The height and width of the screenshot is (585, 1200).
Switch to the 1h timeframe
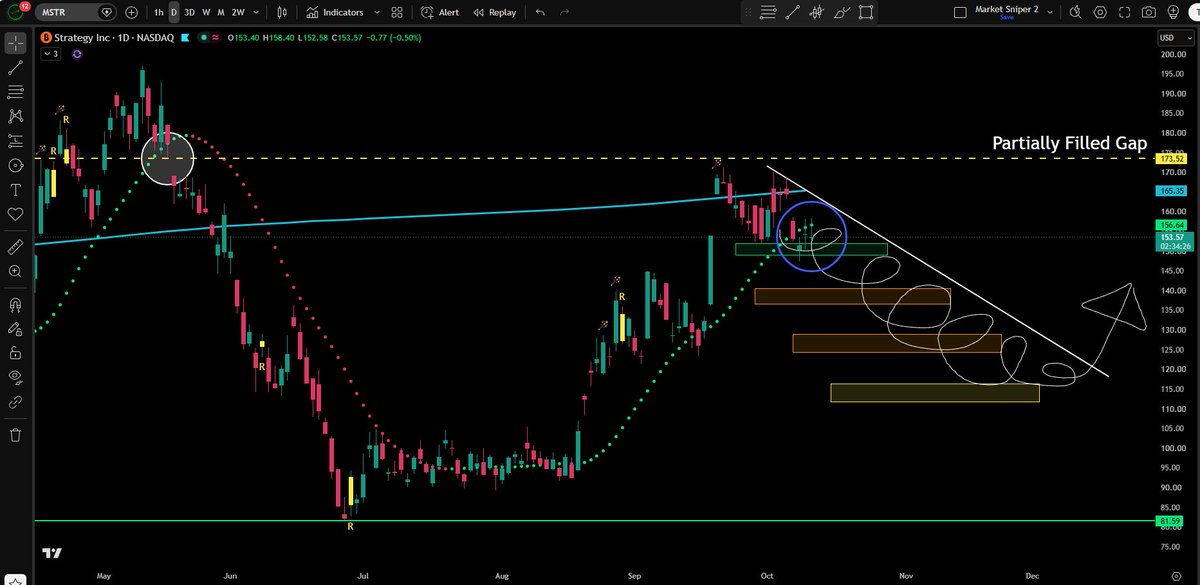tap(158, 12)
